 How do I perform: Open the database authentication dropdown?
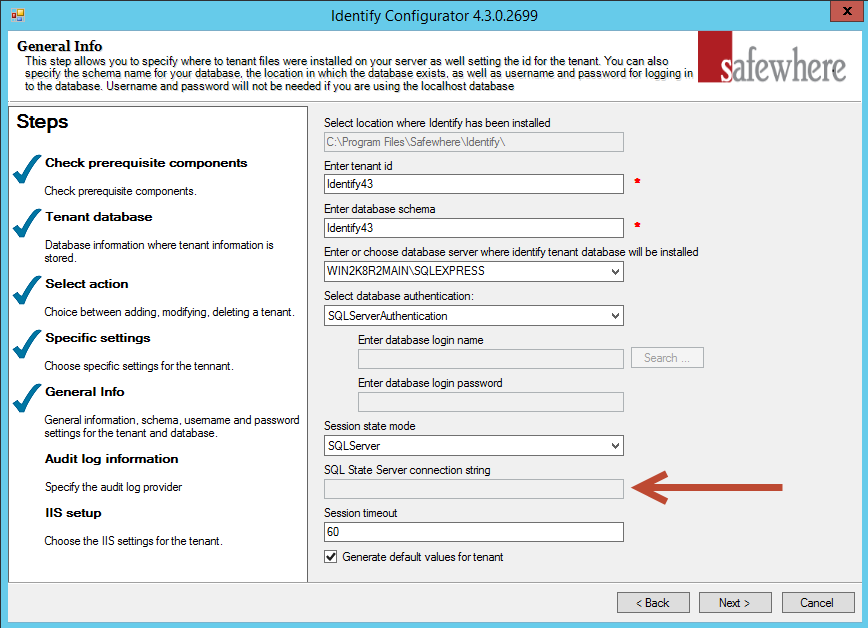615,316
